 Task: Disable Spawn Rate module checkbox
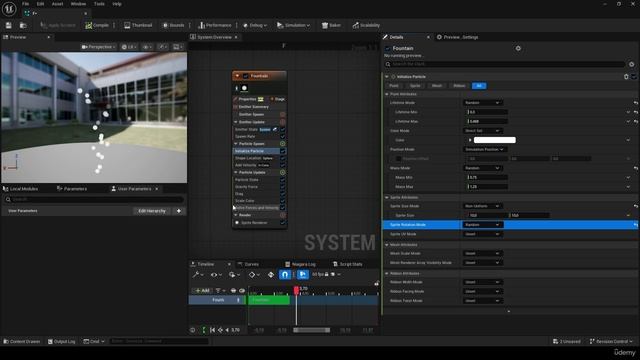[x=282, y=136]
